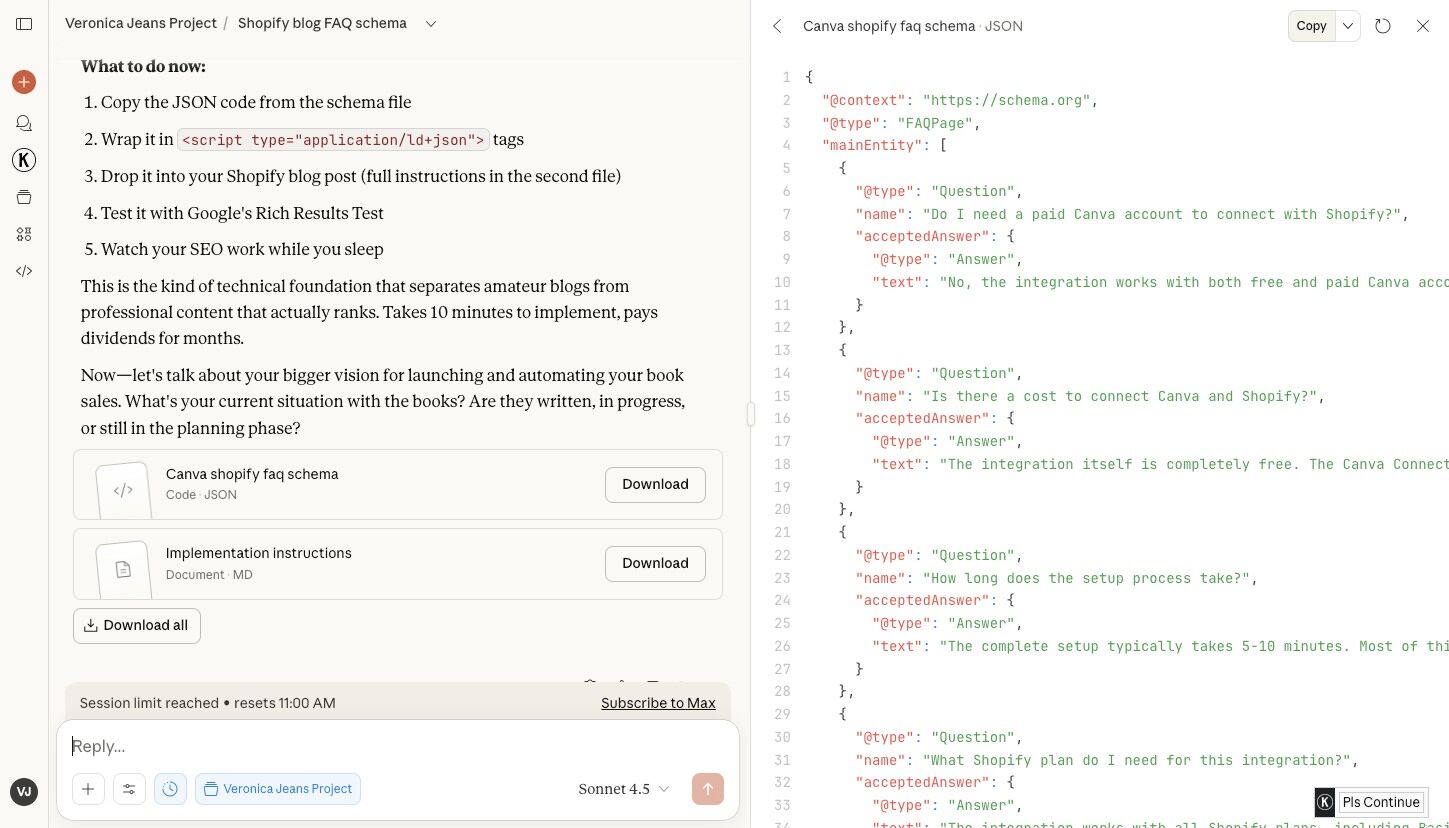Image resolution: width=1449 pixels, height=828 pixels.
Task: Click the "@context": "https://schema.org" code line
Action: tap(960, 100)
